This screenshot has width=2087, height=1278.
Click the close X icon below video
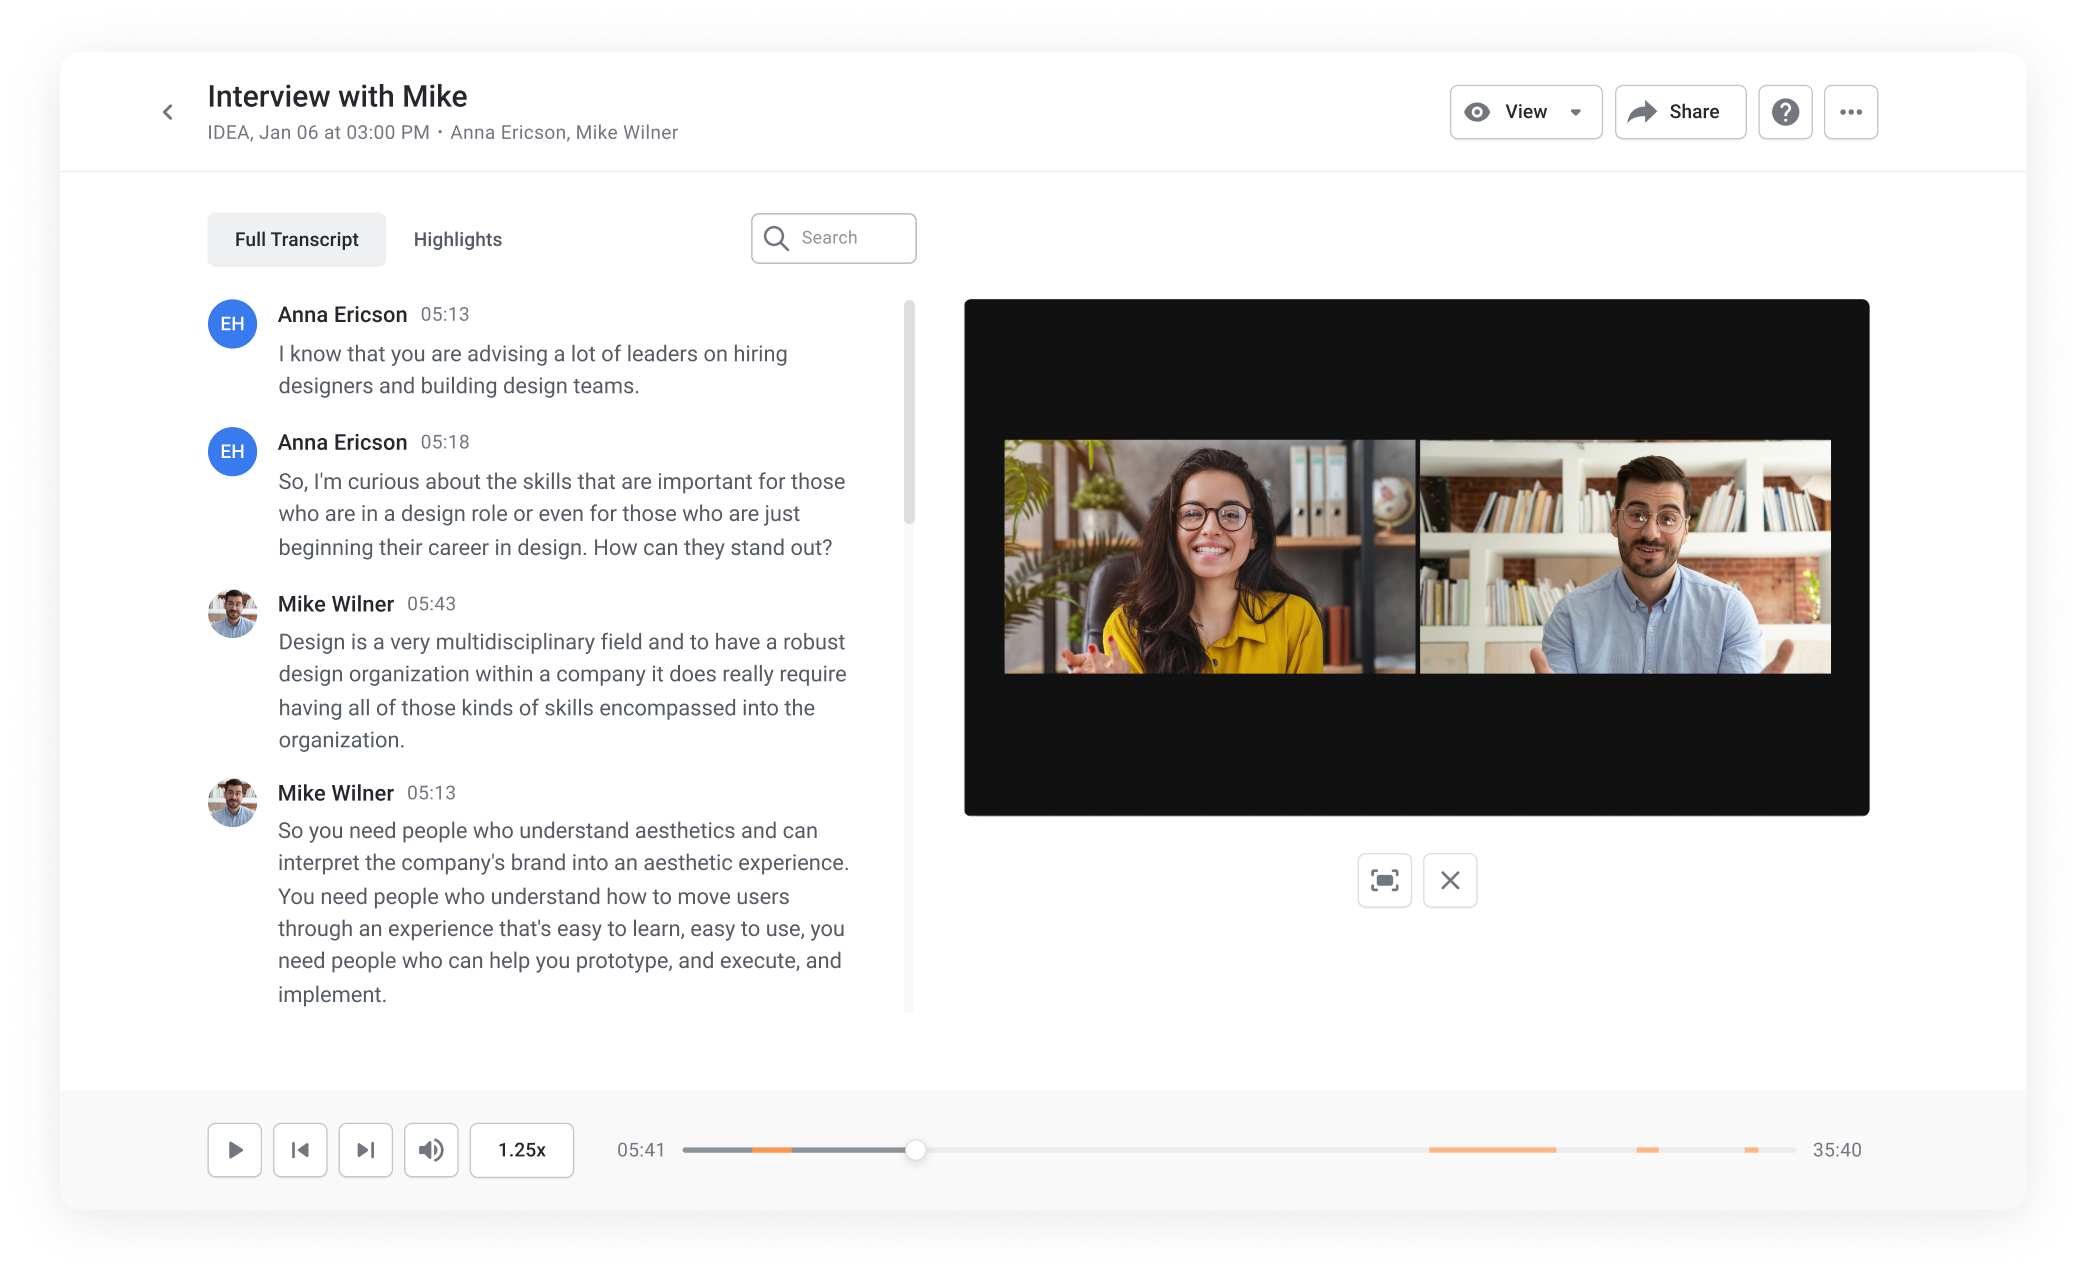click(1449, 878)
